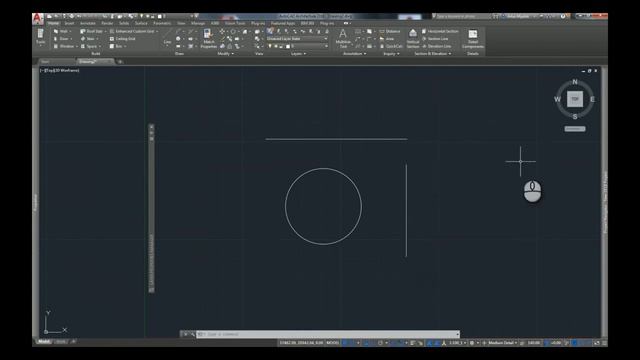Expand the Section & Elevation panel

click(433, 53)
